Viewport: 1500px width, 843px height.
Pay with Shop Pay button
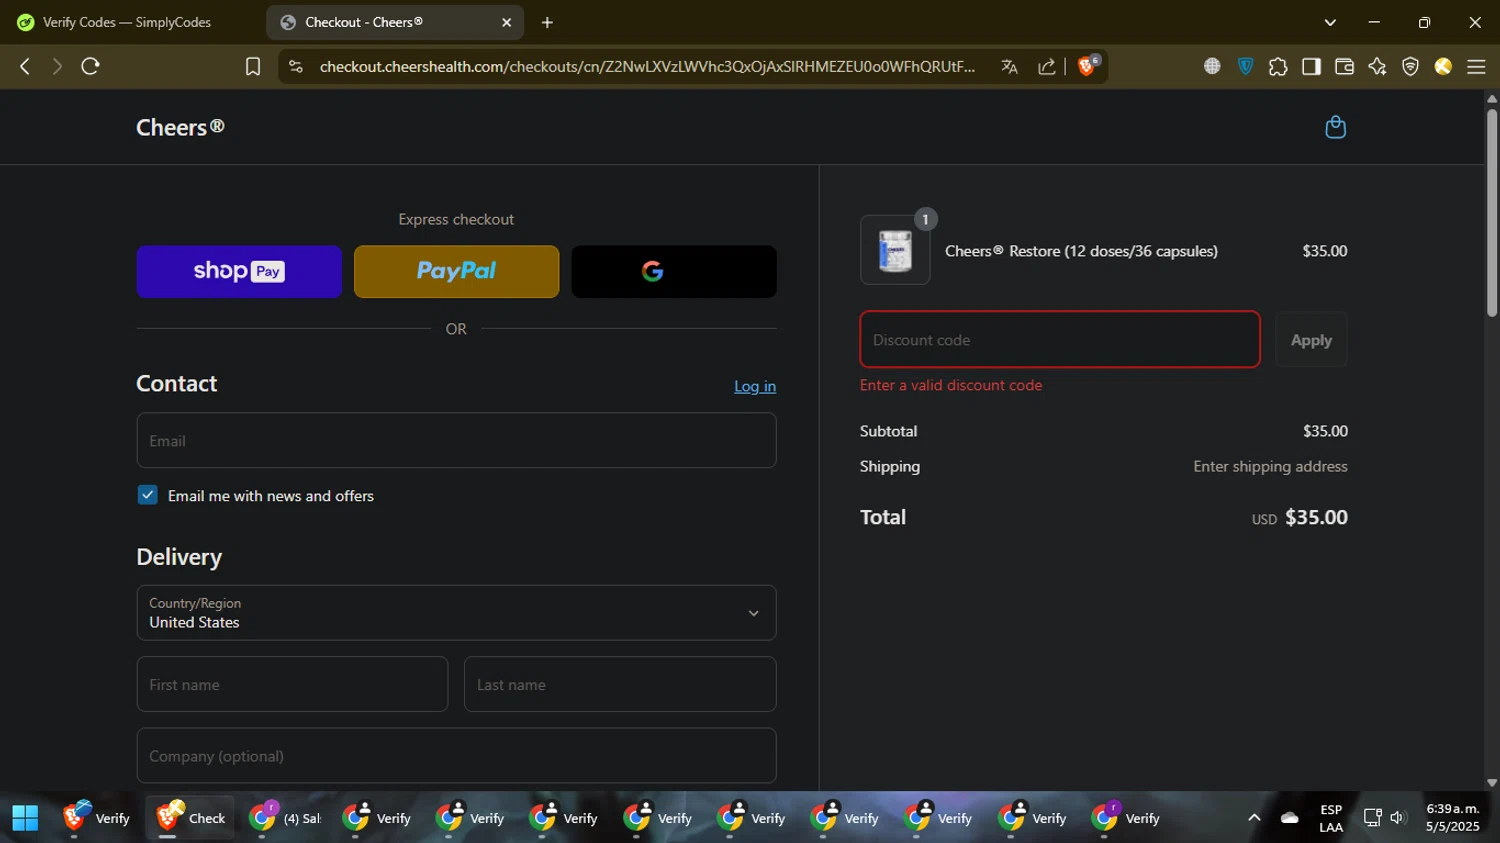pyautogui.click(x=239, y=271)
